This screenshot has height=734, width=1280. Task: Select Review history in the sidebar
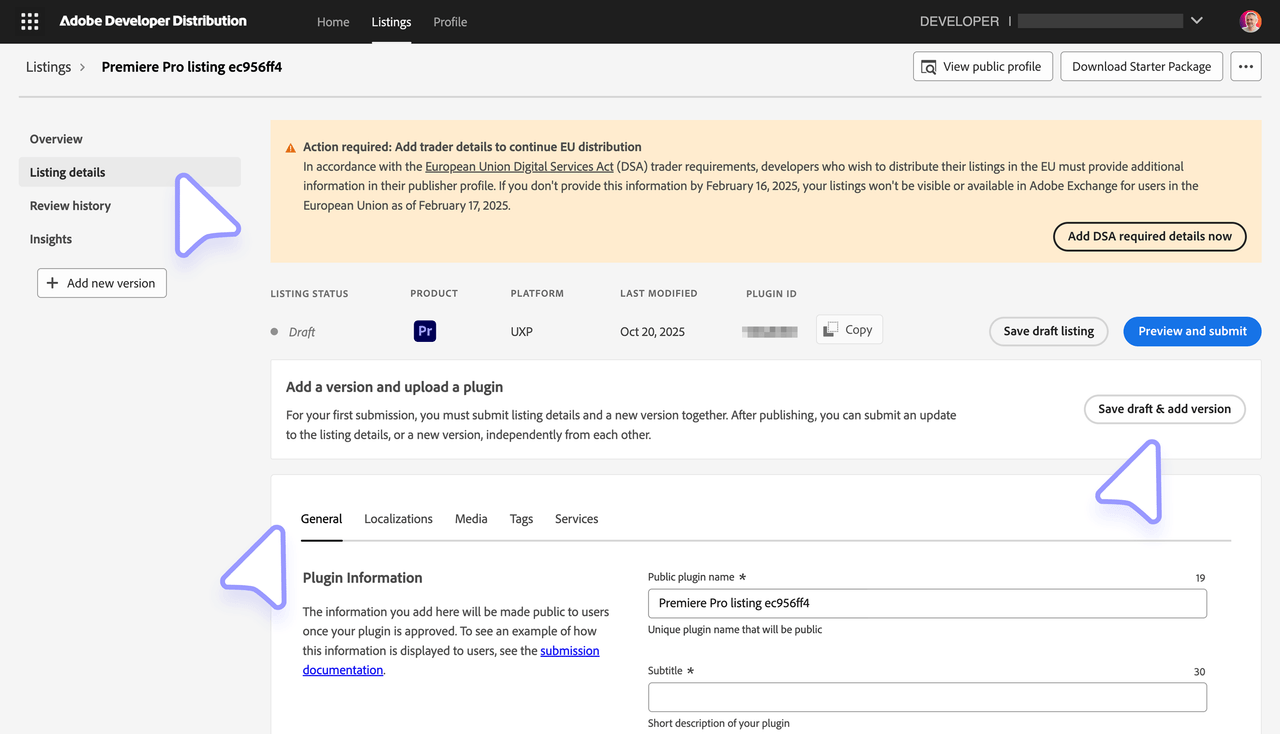click(69, 205)
